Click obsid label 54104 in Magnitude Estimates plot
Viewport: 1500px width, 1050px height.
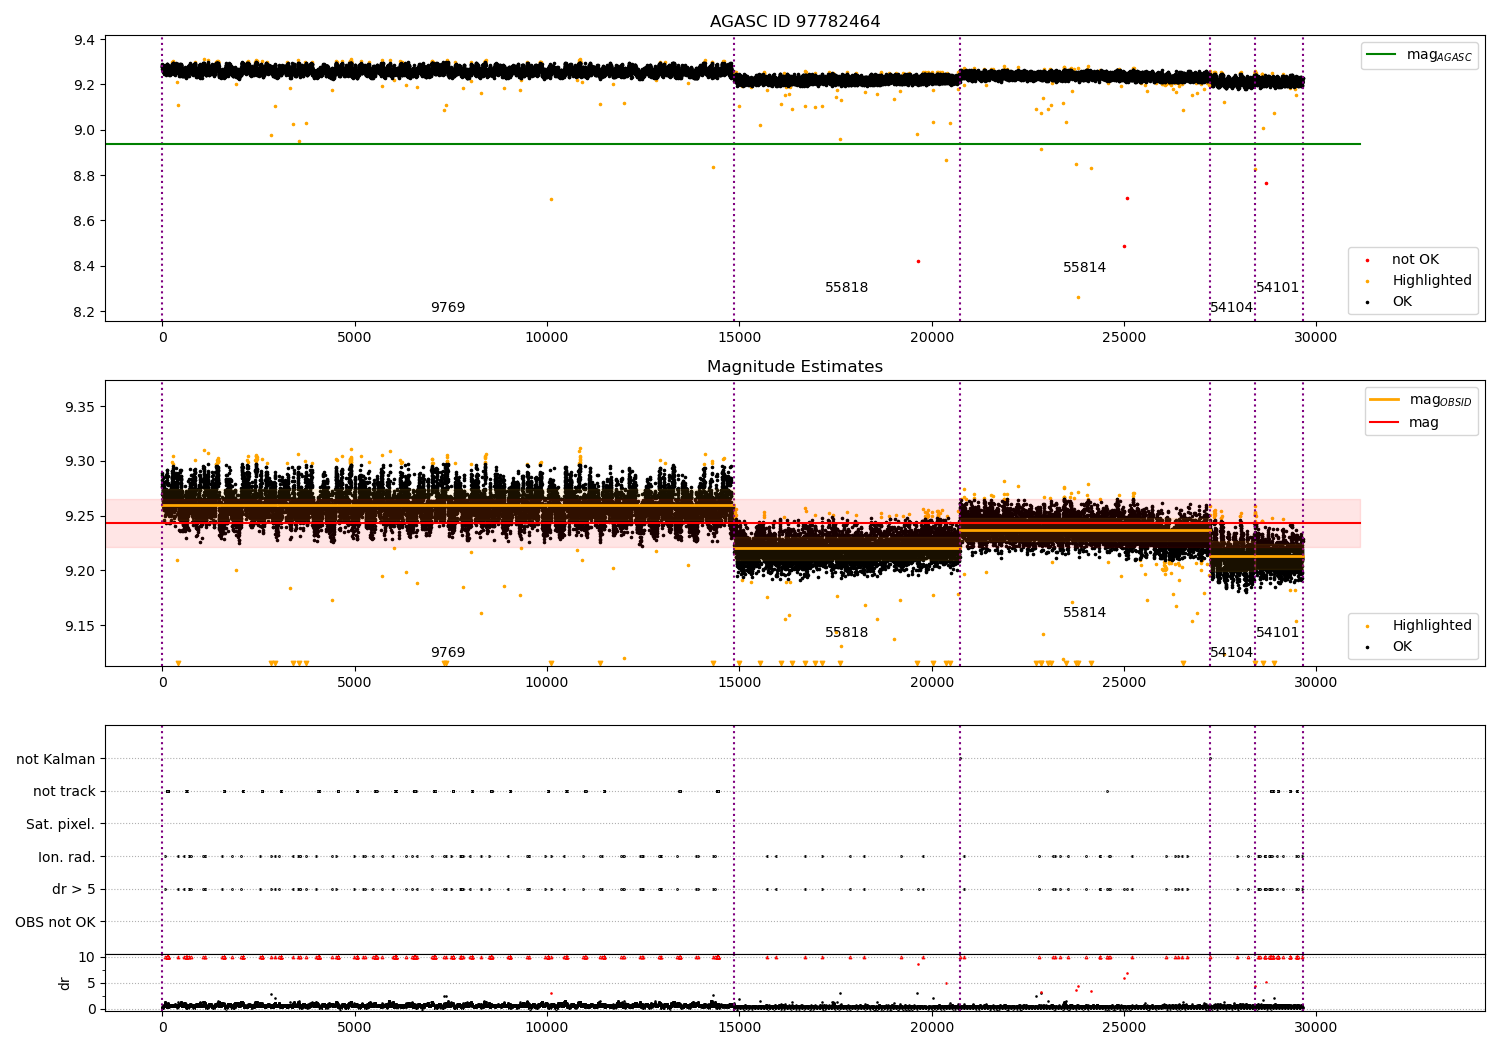coord(1232,653)
